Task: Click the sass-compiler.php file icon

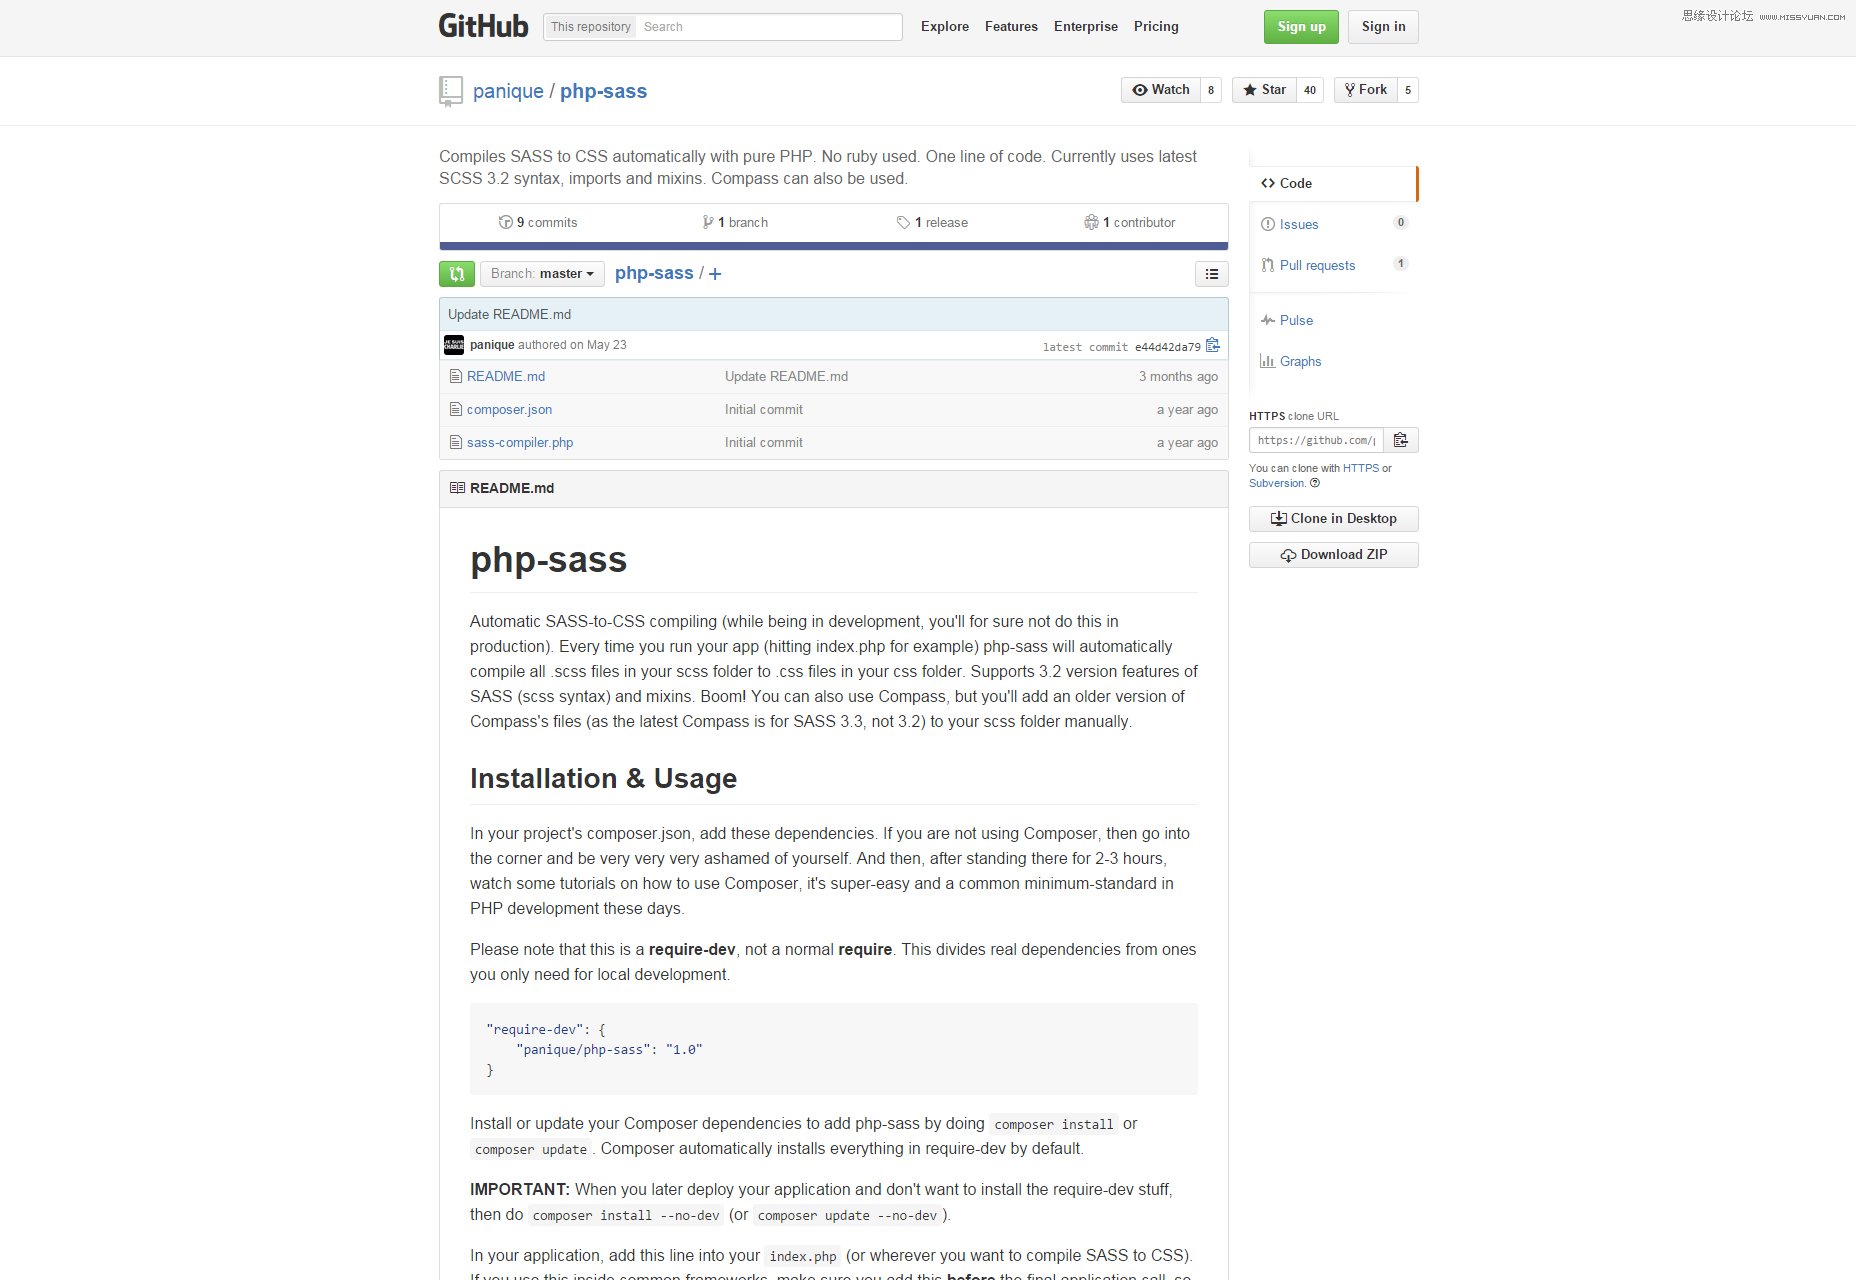Action: click(x=456, y=442)
